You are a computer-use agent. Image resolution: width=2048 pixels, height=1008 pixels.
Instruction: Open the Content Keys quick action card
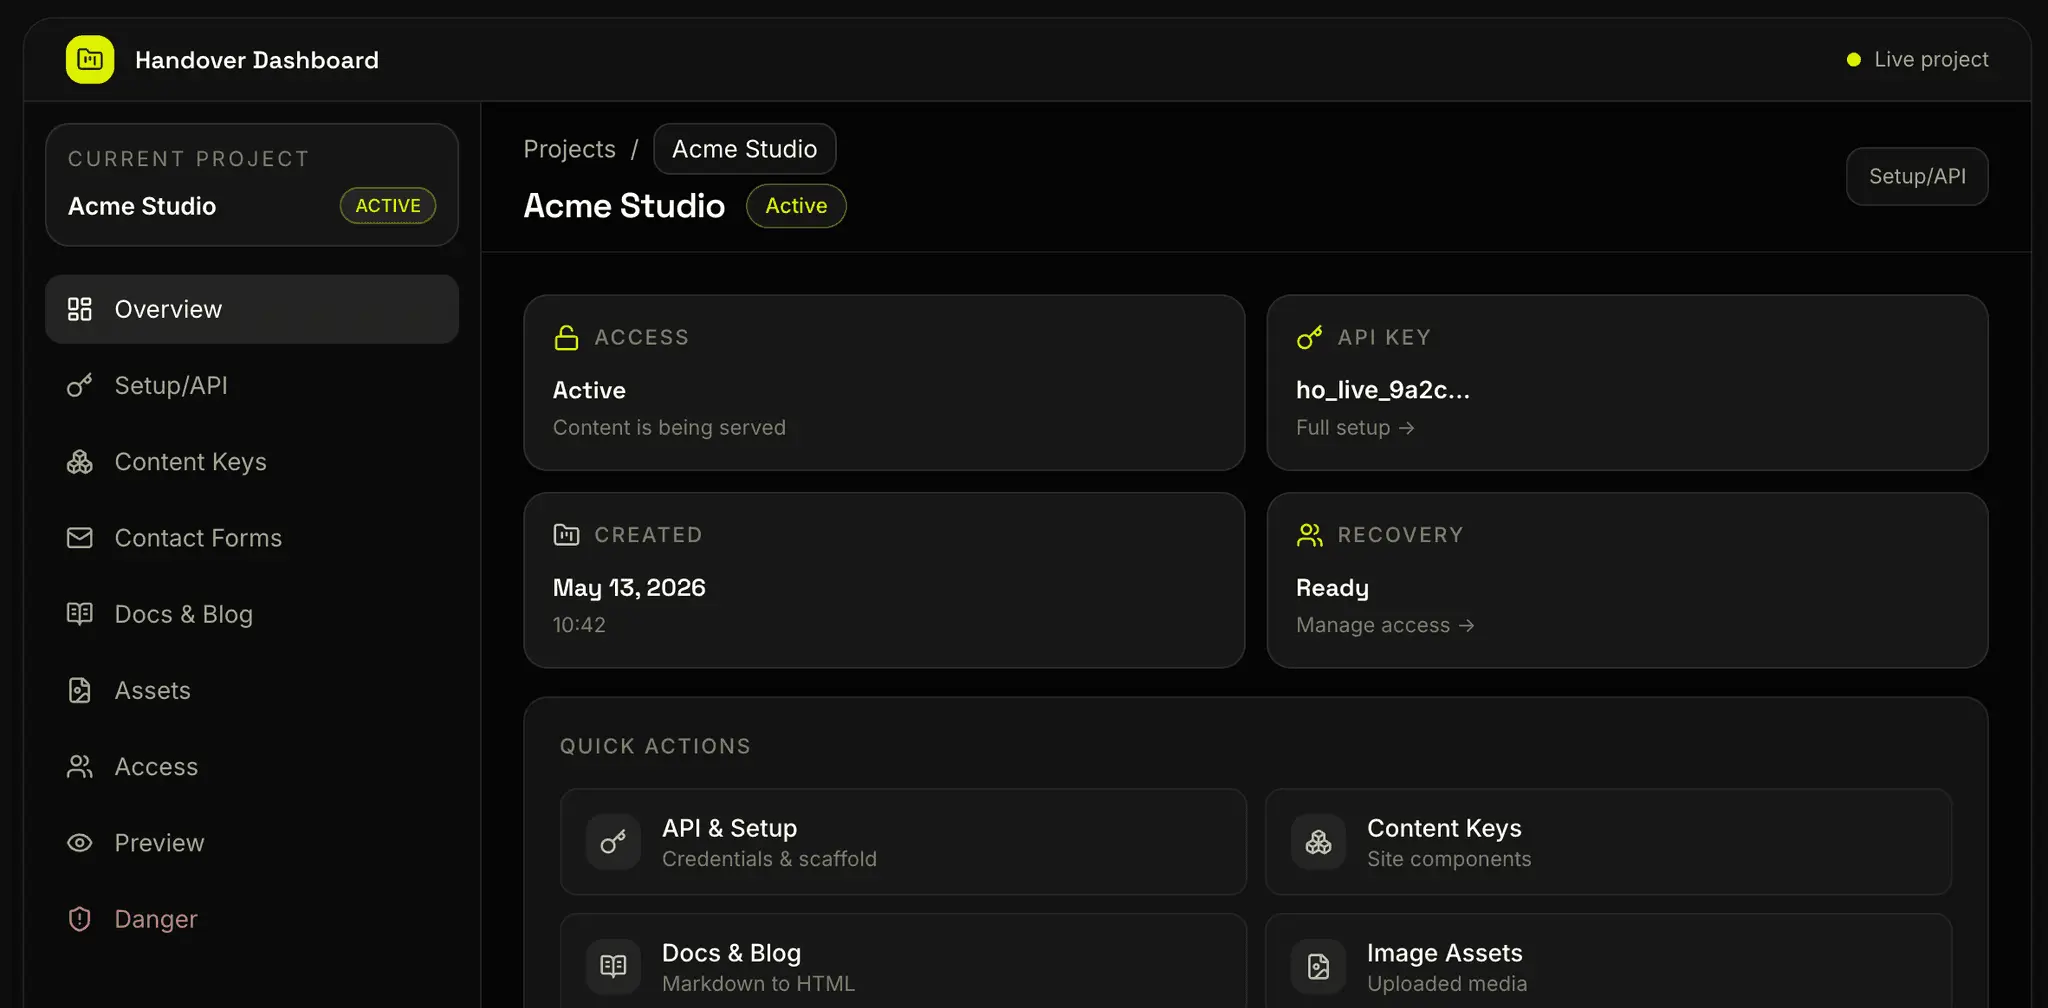[1608, 842]
